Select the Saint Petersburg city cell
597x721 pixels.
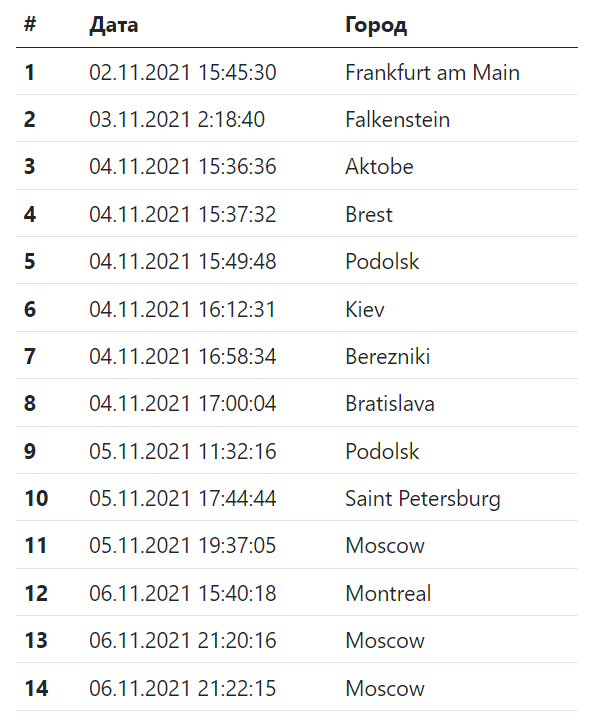[423, 499]
